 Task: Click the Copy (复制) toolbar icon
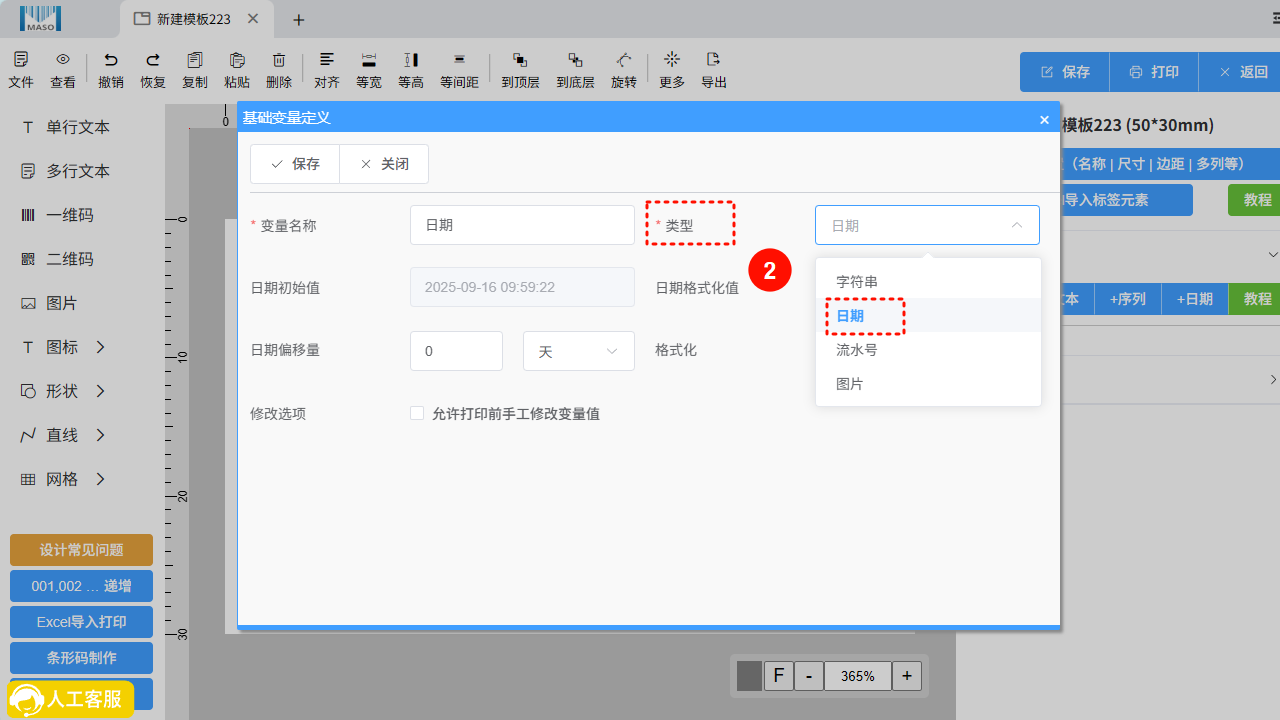195,61
